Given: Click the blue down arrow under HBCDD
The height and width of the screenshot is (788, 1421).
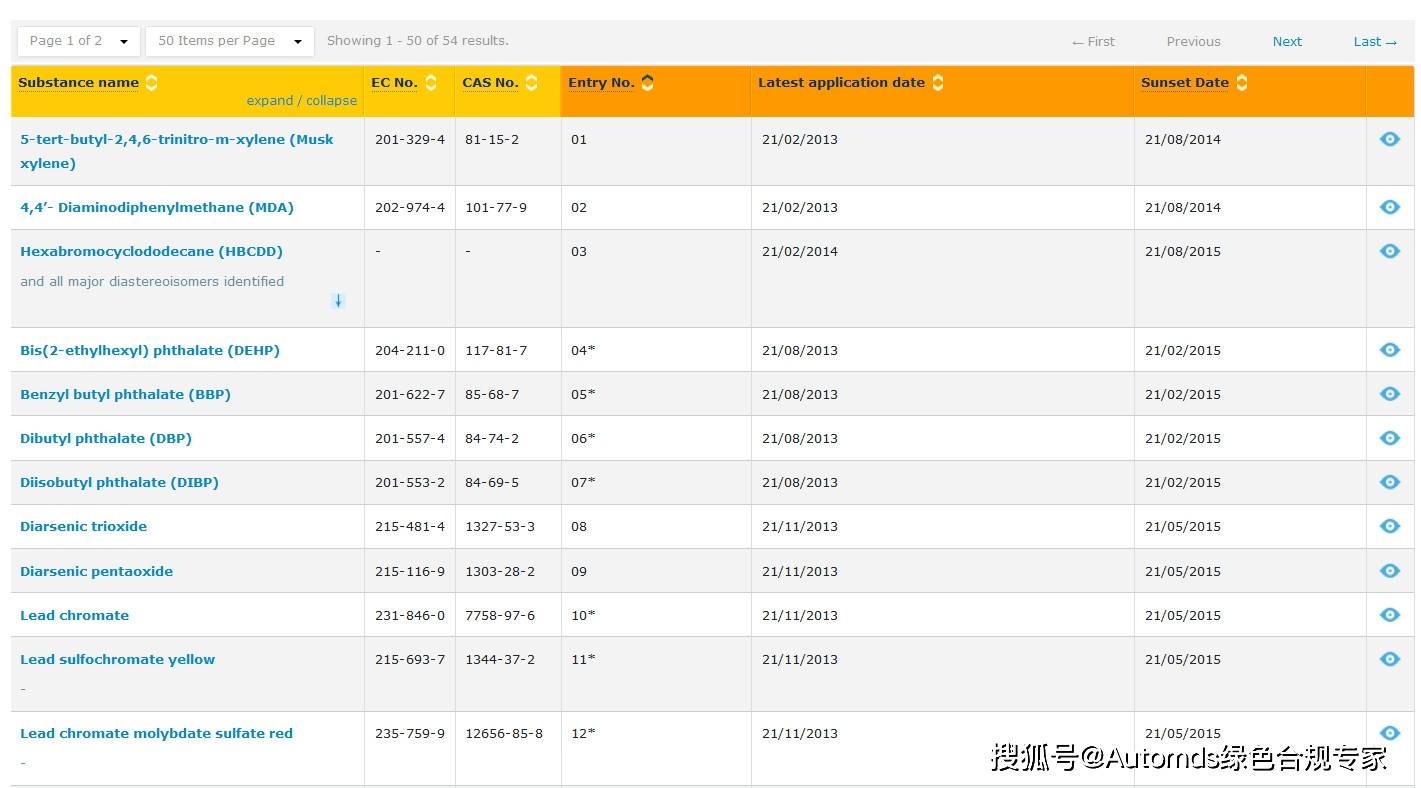Looking at the screenshot, I should click(x=338, y=300).
